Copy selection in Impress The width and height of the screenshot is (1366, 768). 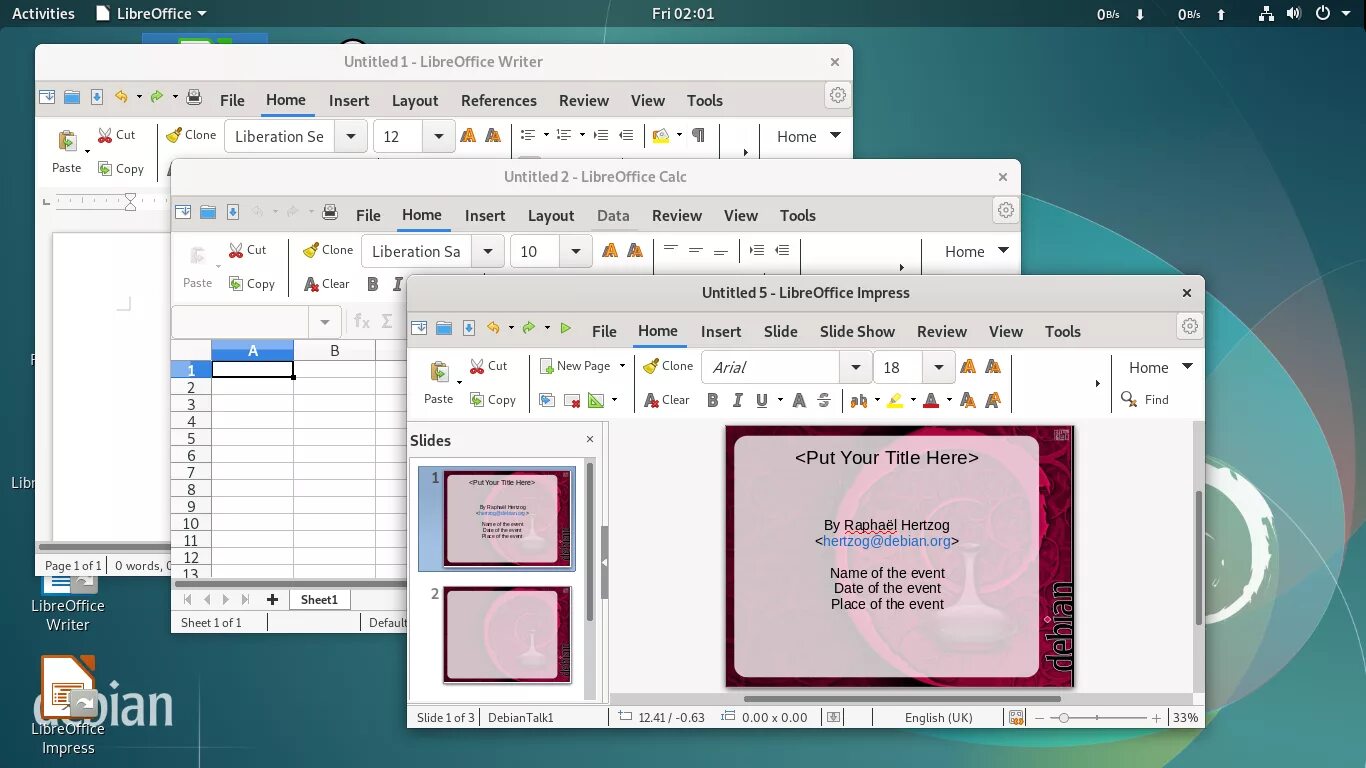tap(492, 400)
